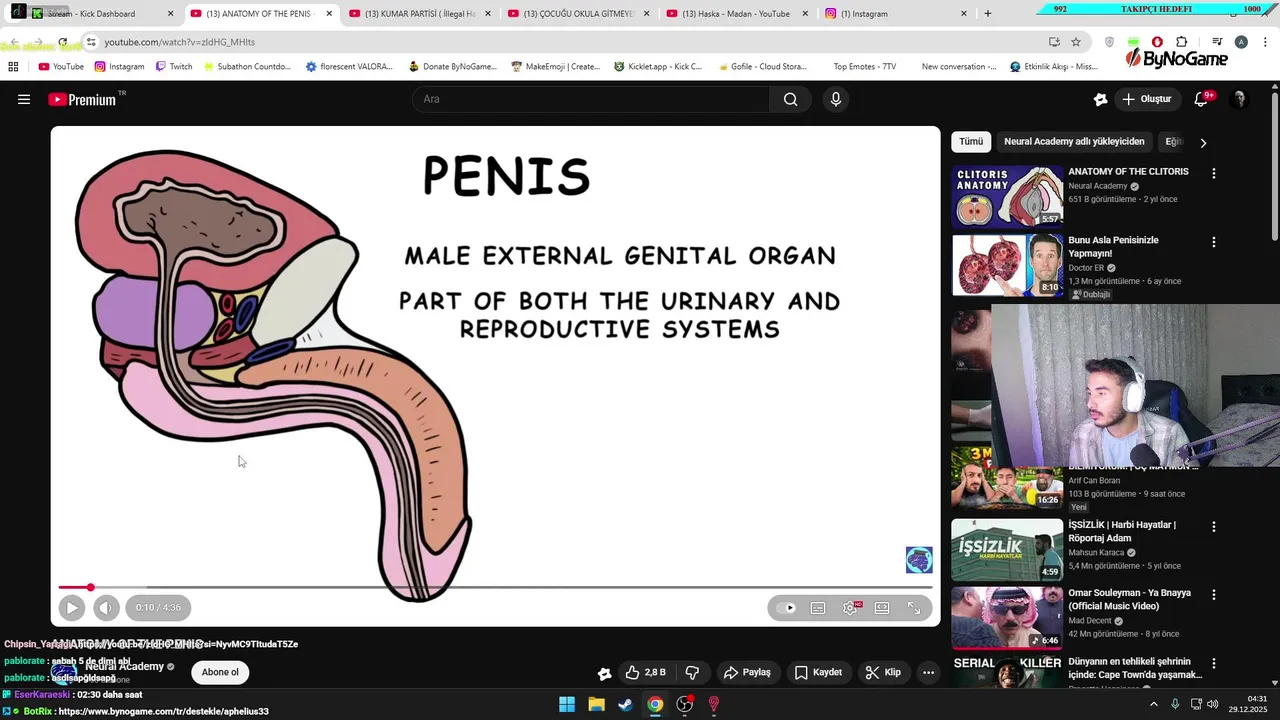Open the 'İŞSİZLİK' video thumbnail

1007,549
